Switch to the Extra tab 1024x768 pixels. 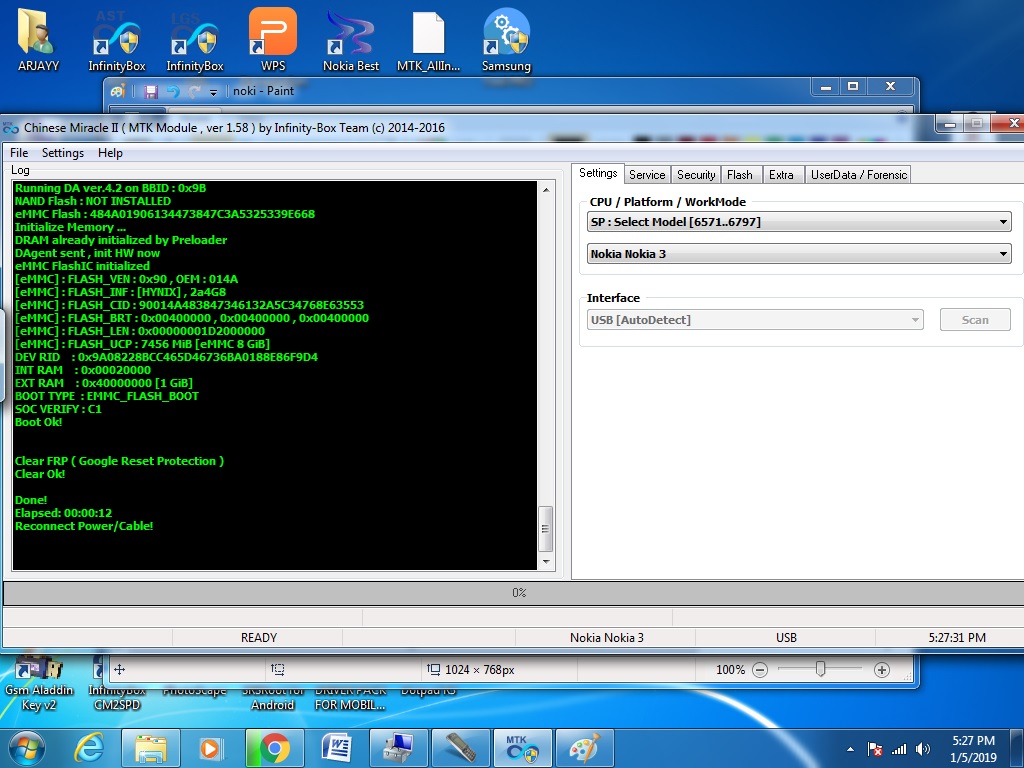[781, 174]
